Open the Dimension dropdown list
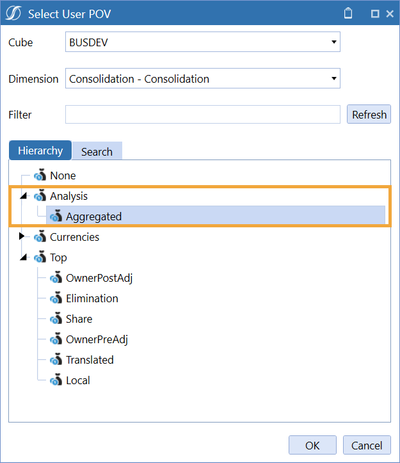The image size is (400, 463). point(203,78)
